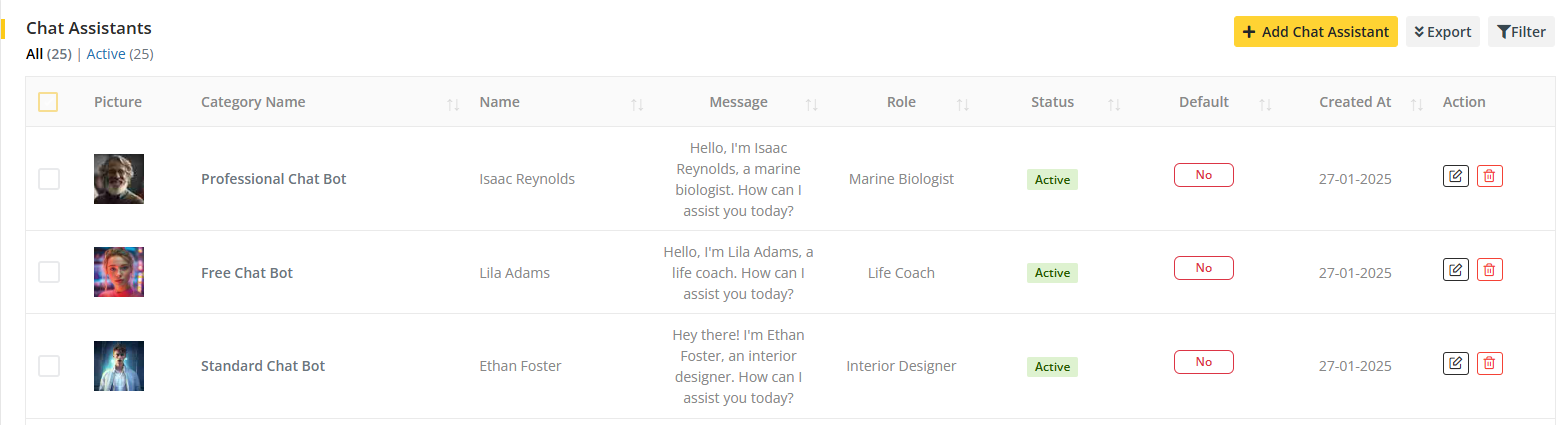Click the Active status badge for Lila Adams

1052,273
